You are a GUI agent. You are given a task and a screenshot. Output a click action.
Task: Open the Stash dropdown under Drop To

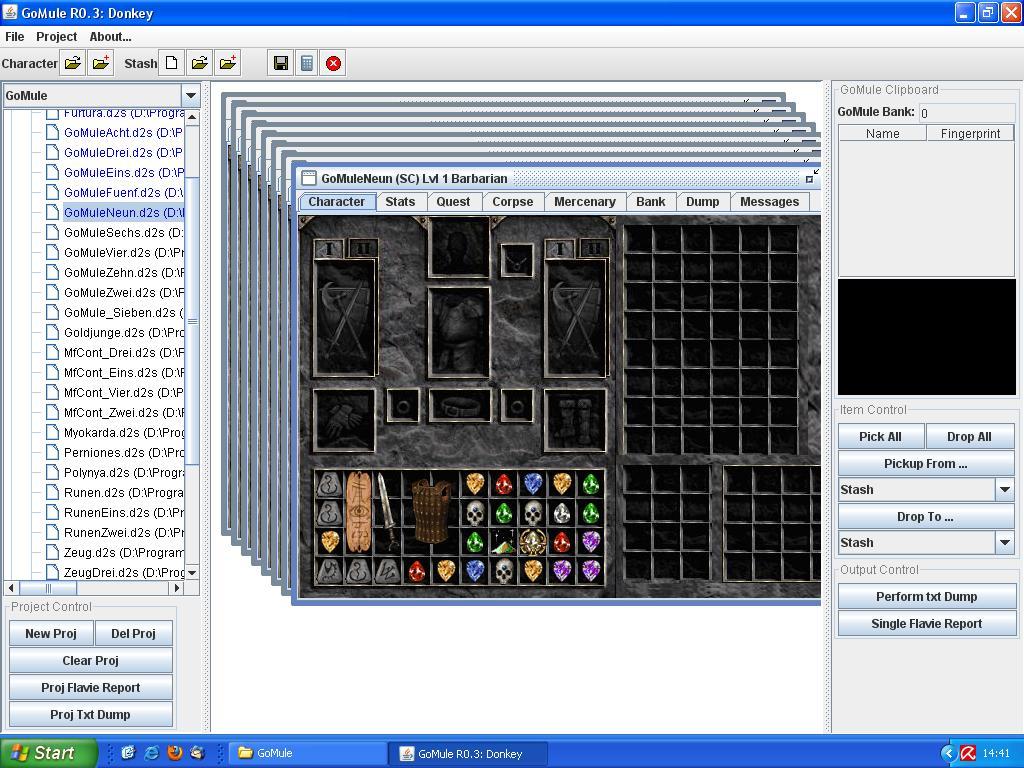1004,542
